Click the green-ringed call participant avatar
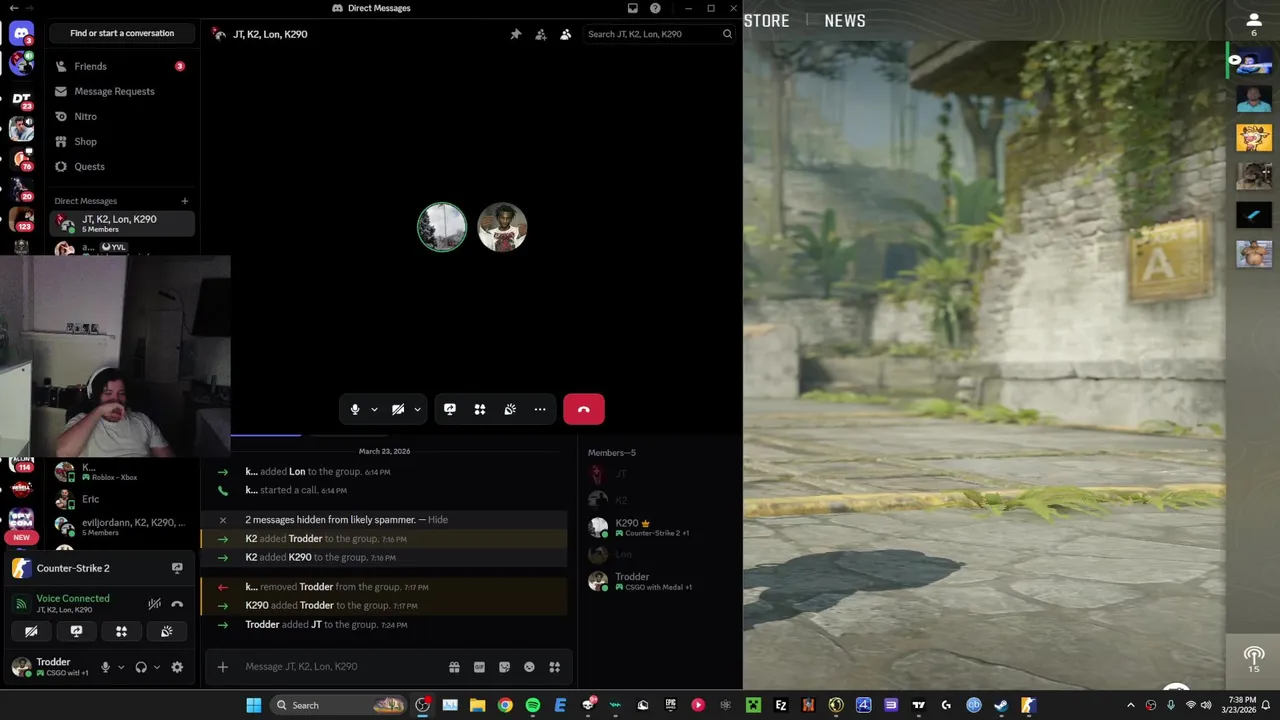The height and width of the screenshot is (720, 1280). (442, 227)
